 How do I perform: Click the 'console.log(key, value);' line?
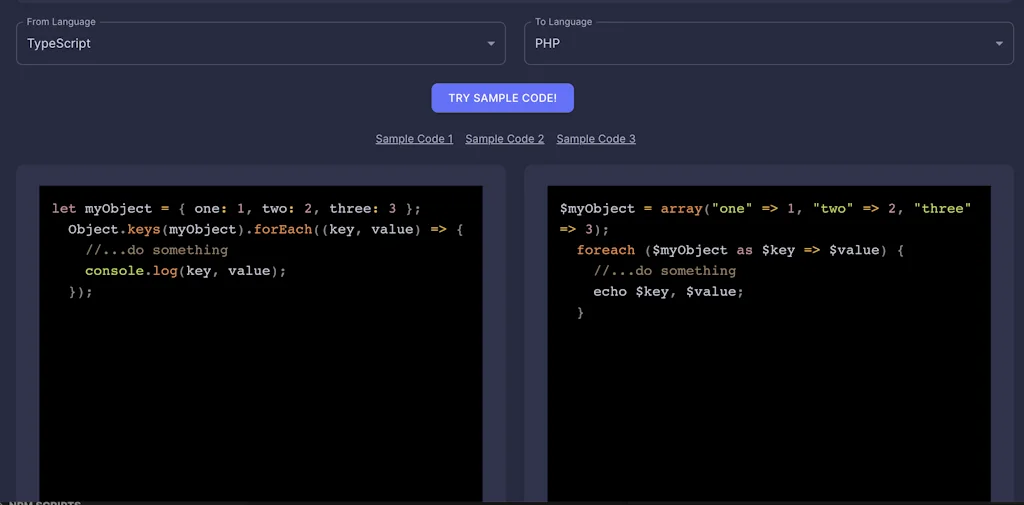185,271
